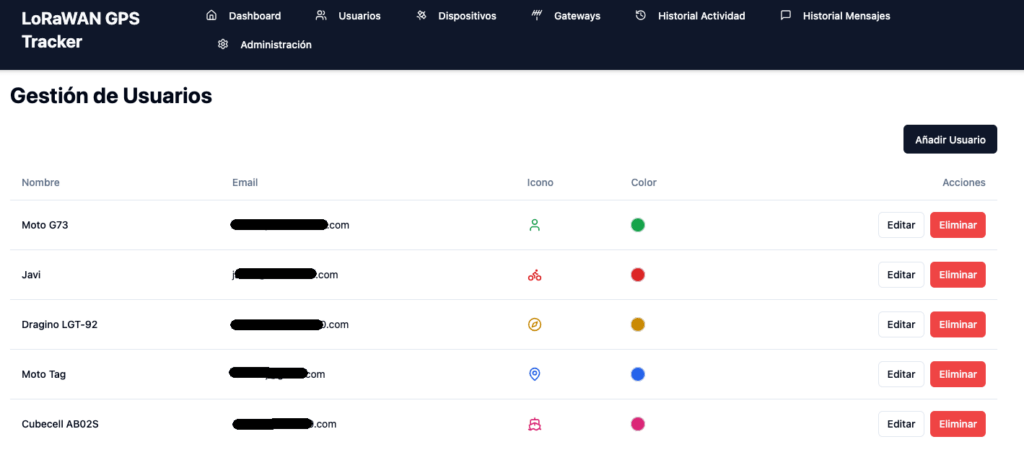1024x460 pixels.
Task: Click the clock icon beside Historial Actividad
Action: click(640, 16)
